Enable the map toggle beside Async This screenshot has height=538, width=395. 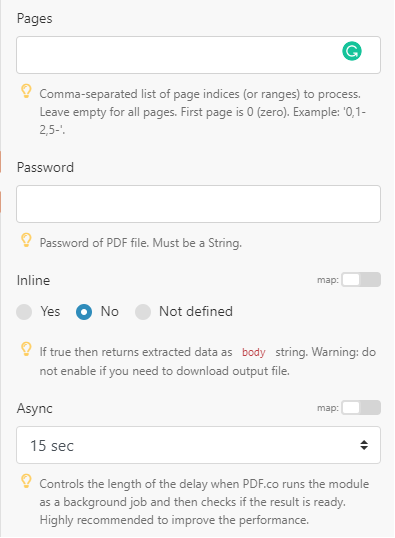[x=361, y=408]
